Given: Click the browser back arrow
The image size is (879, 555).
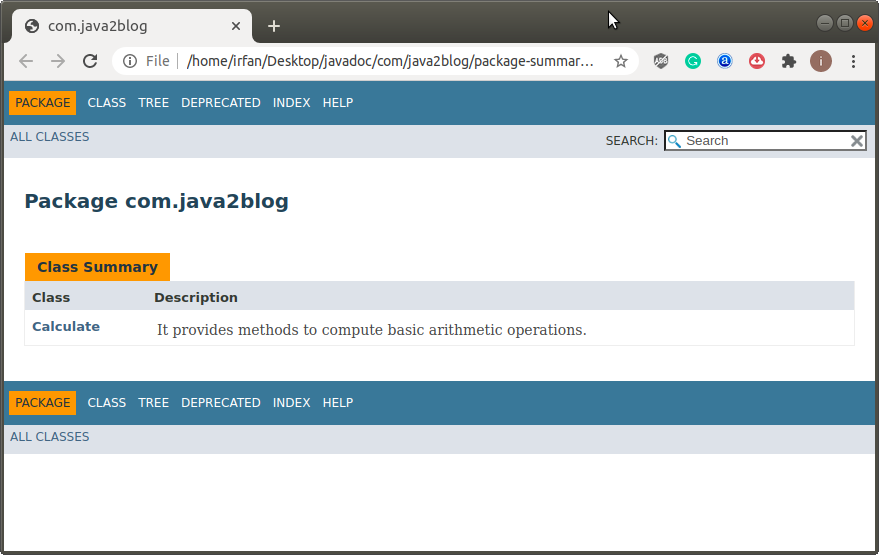Looking at the screenshot, I should (26, 61).
